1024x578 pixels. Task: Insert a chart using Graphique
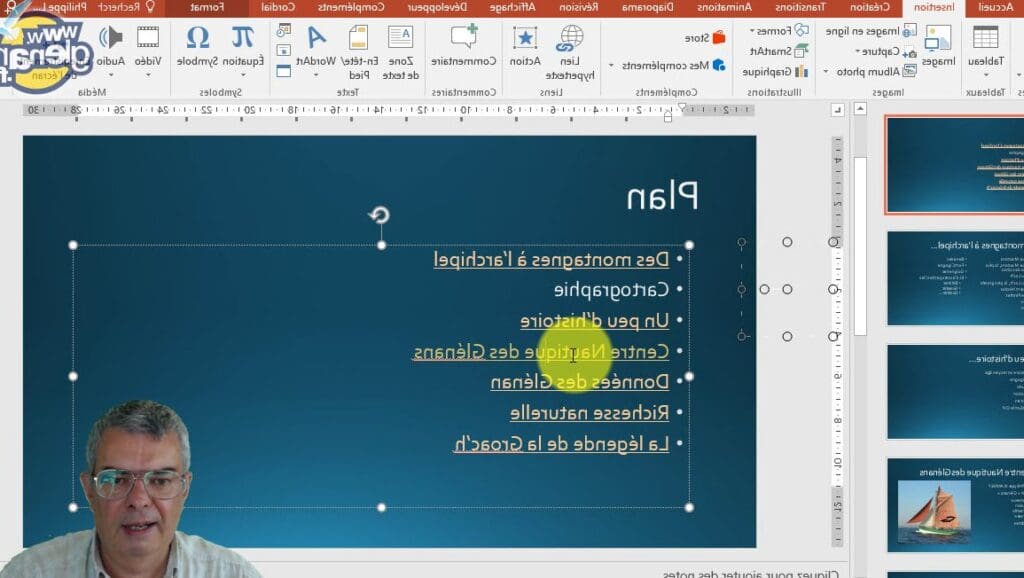click(x=775, y=71)
